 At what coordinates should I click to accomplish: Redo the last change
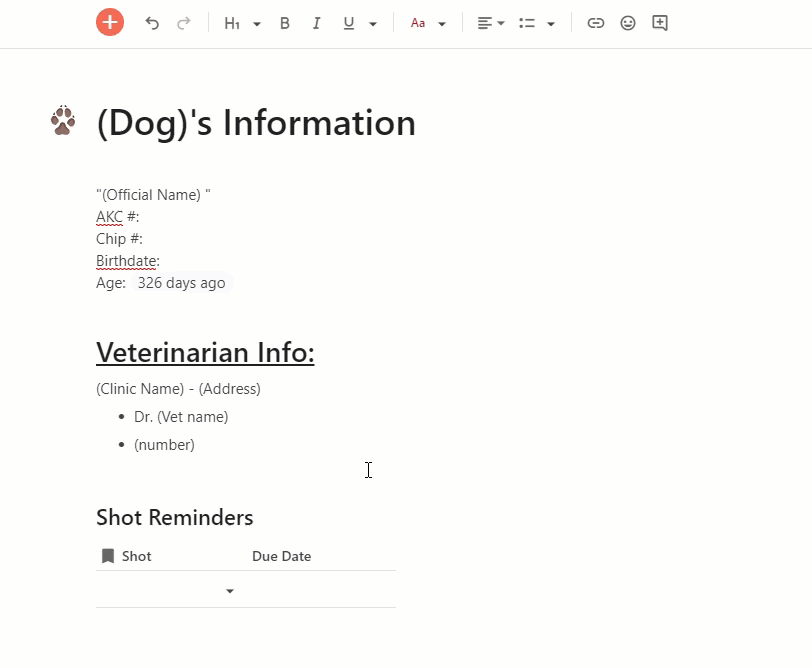point(184,22)
